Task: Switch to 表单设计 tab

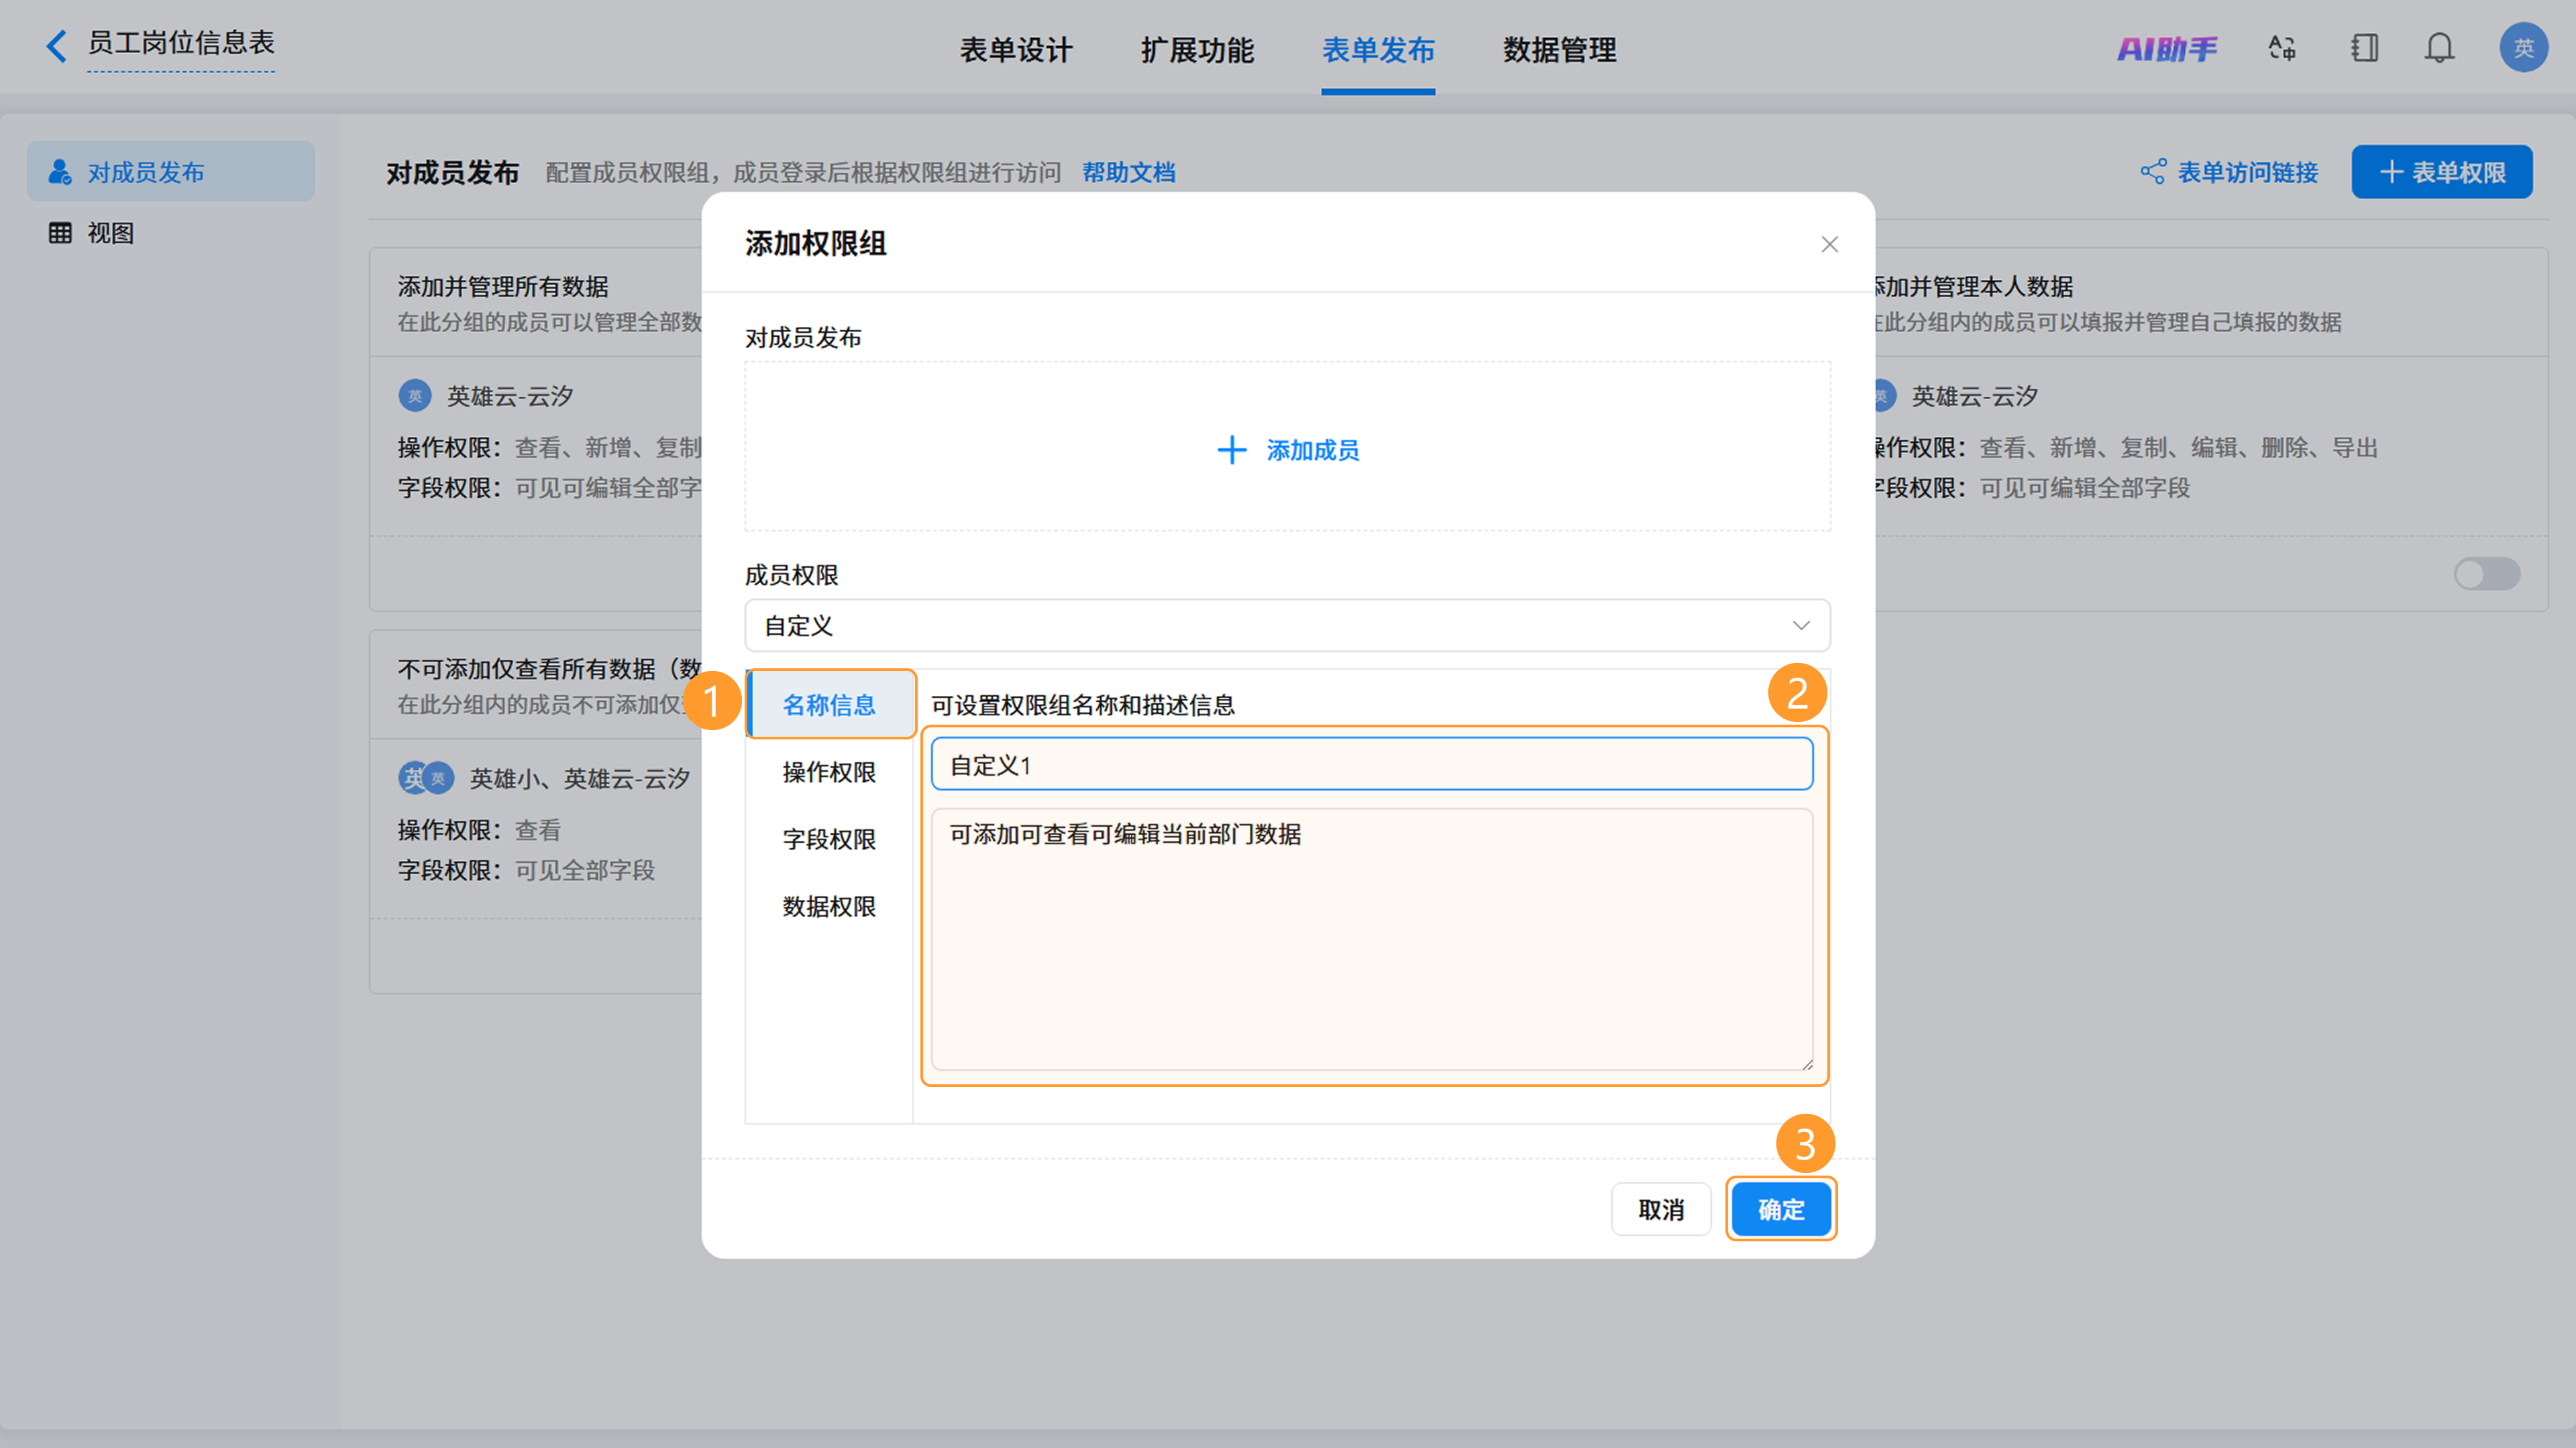Action: 1016,50
